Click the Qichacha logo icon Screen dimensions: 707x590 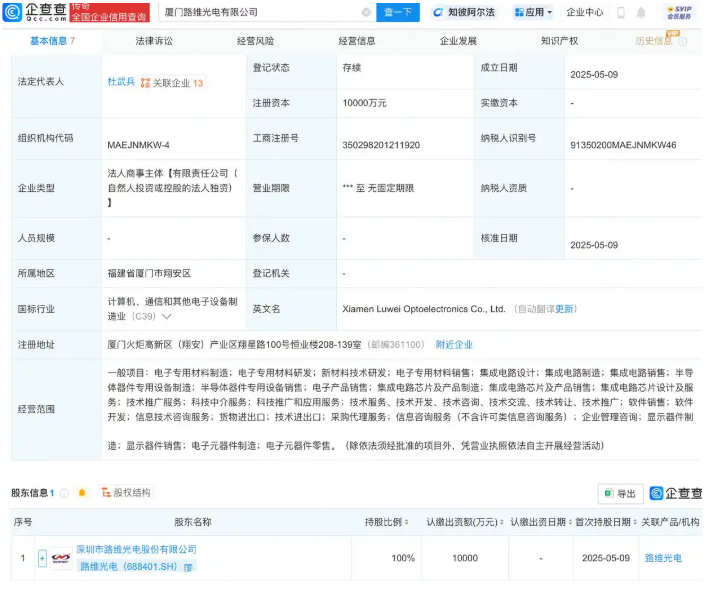coord(12,12)
